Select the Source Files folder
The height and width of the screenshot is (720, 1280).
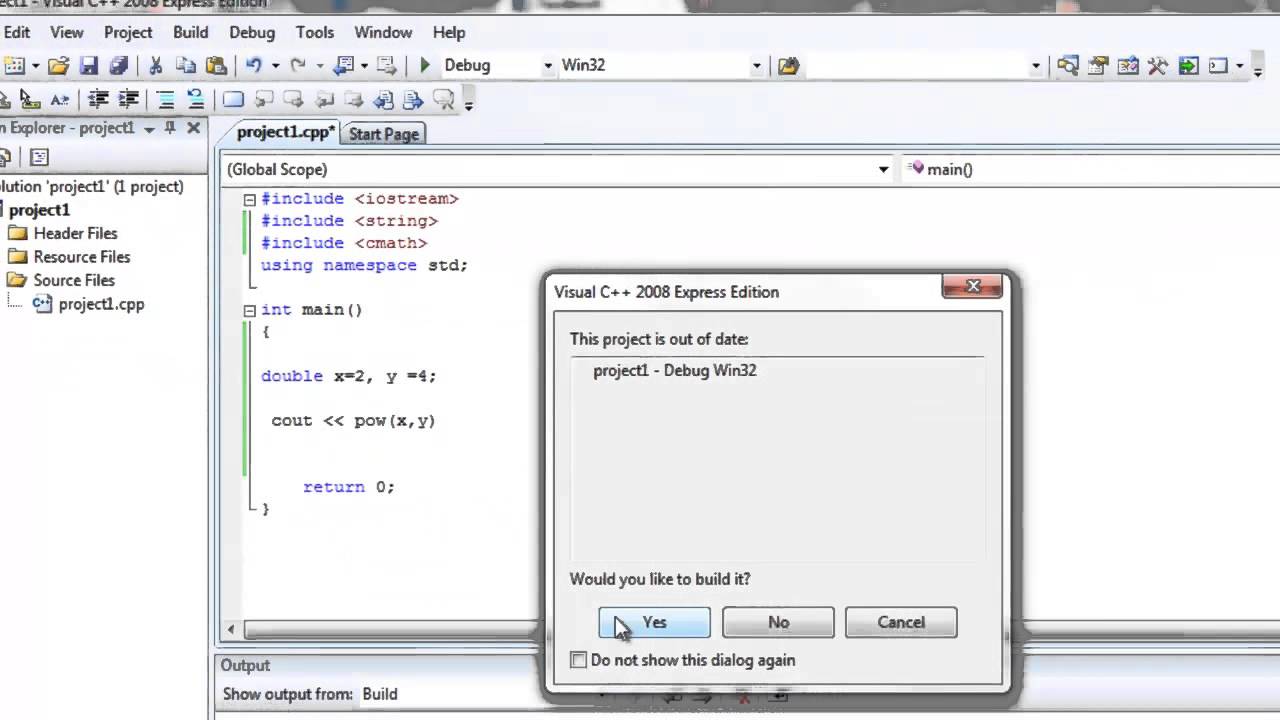coord(74,280)
